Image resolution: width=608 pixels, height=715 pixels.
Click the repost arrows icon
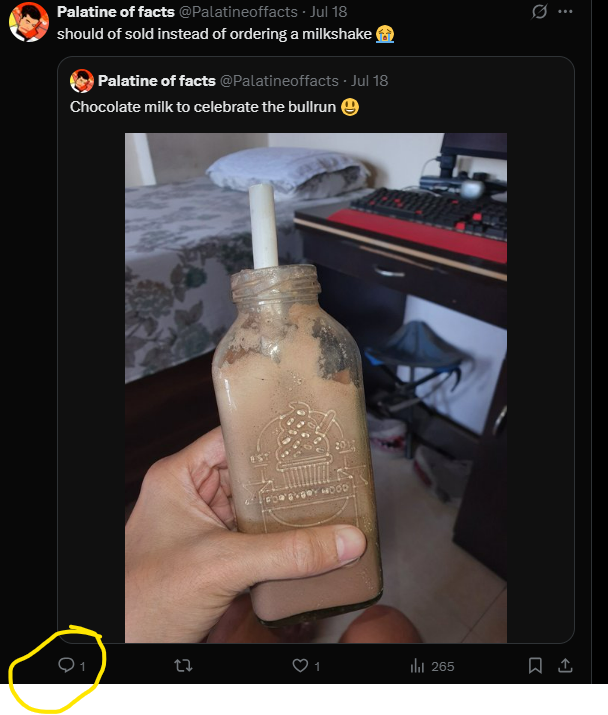[x=183, y=666]
